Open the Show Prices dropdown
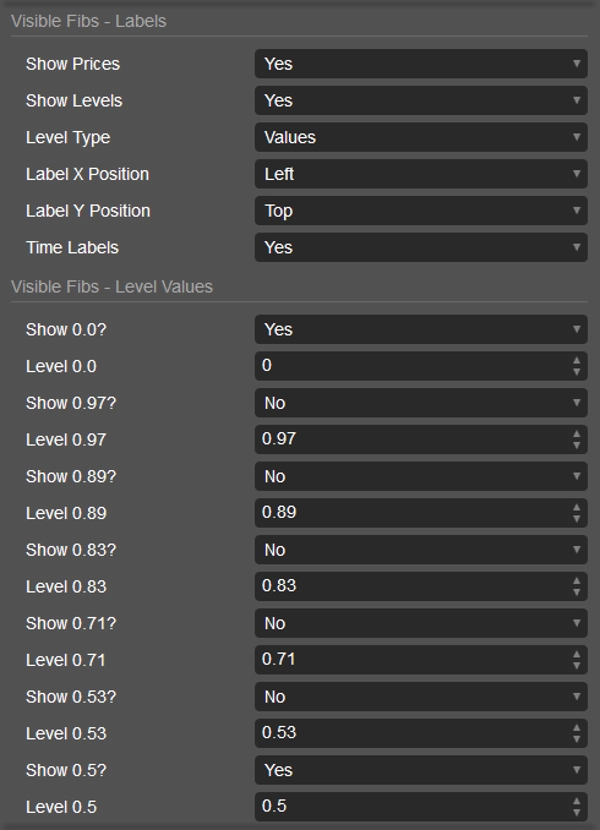 point(420,64)
